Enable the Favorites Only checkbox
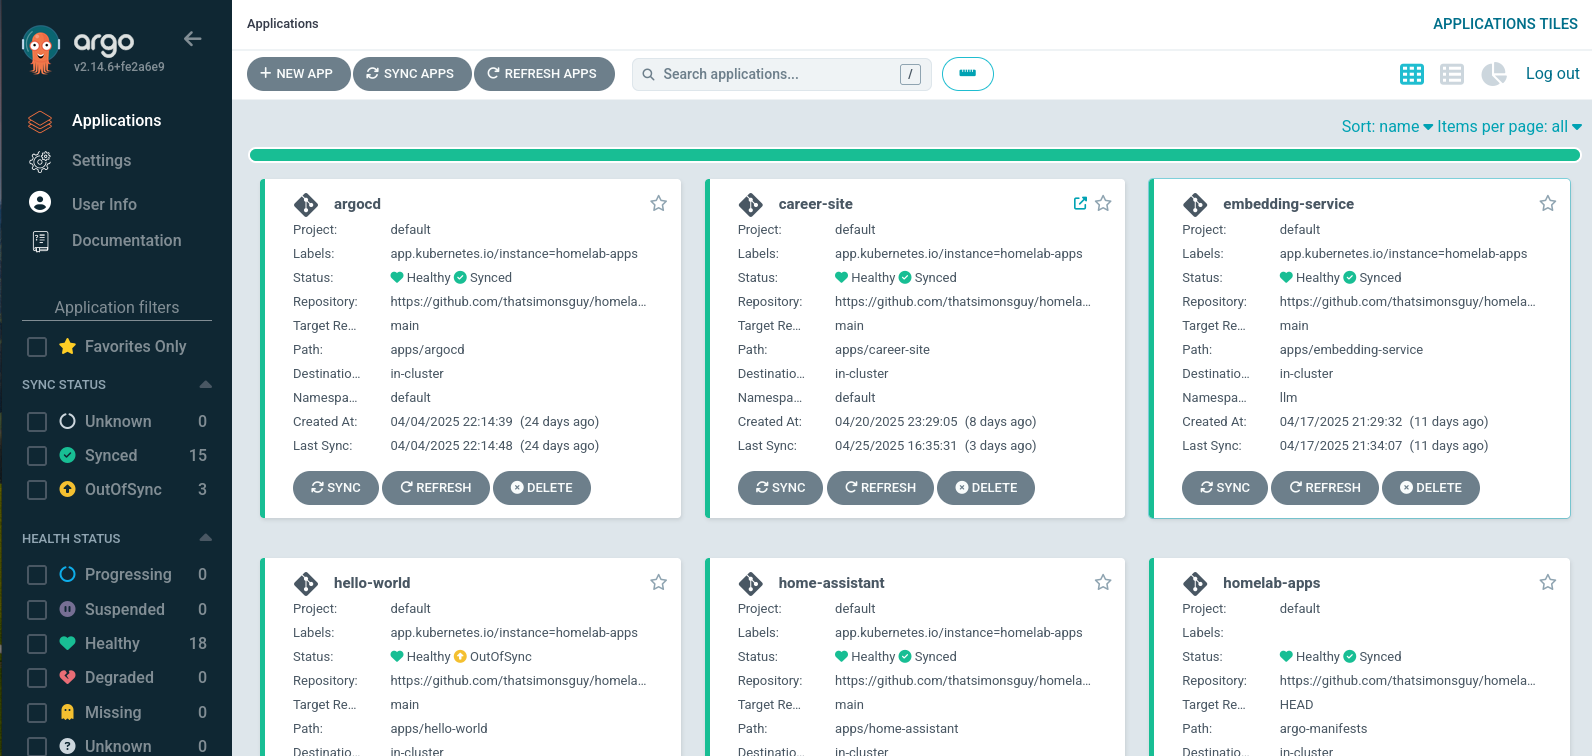The height and width of the screenshot is (756, 1592). click(x=37, y=347)
